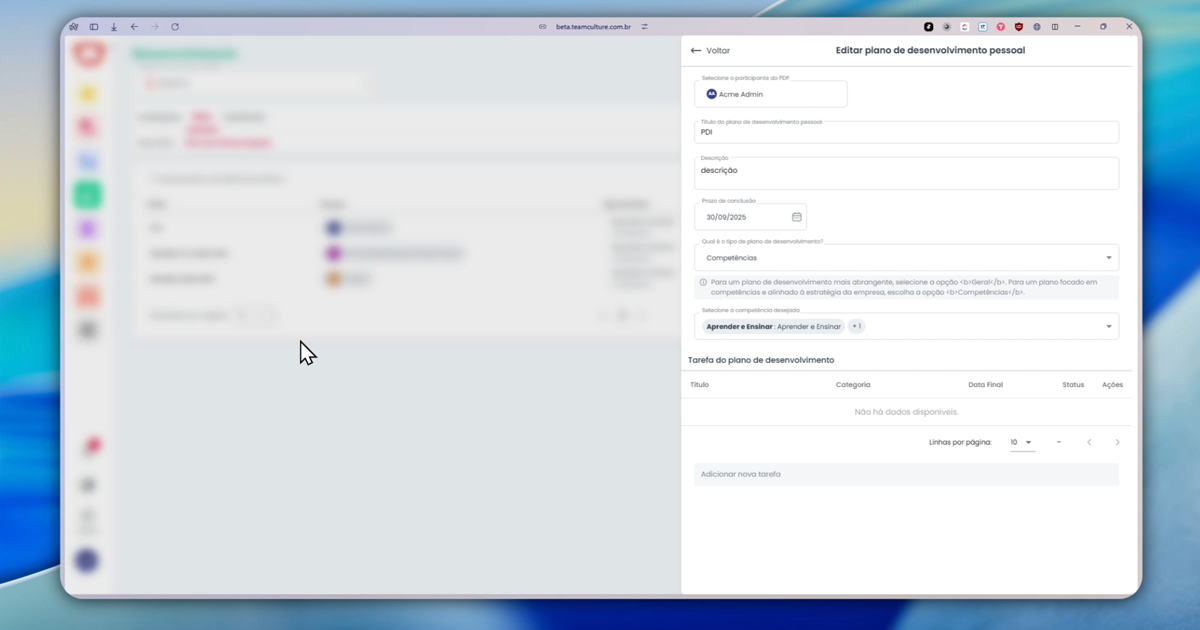Edit the PDI title input field
This screenshot has width=1200, height=630.
point(906,132)
